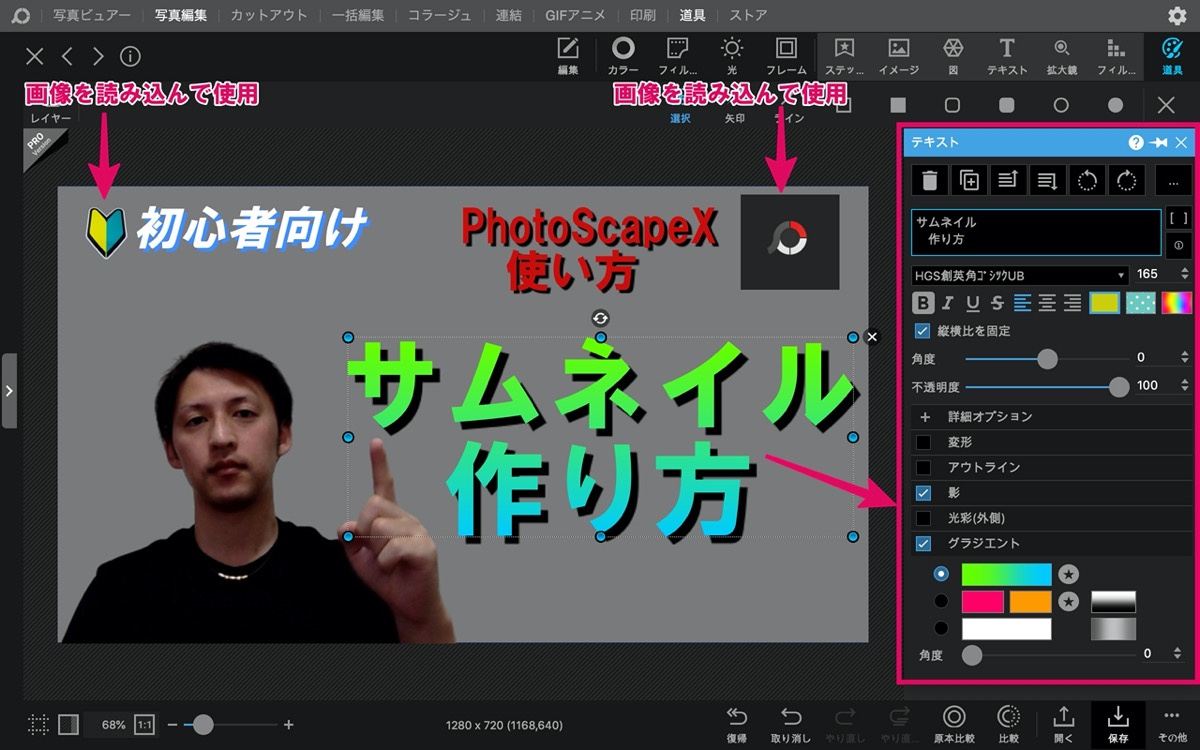Image resolution: width=1200 pixels, height=750 pixels.
Task: Open the yellow text color swatch
Action: click(x=1104, y=303)
